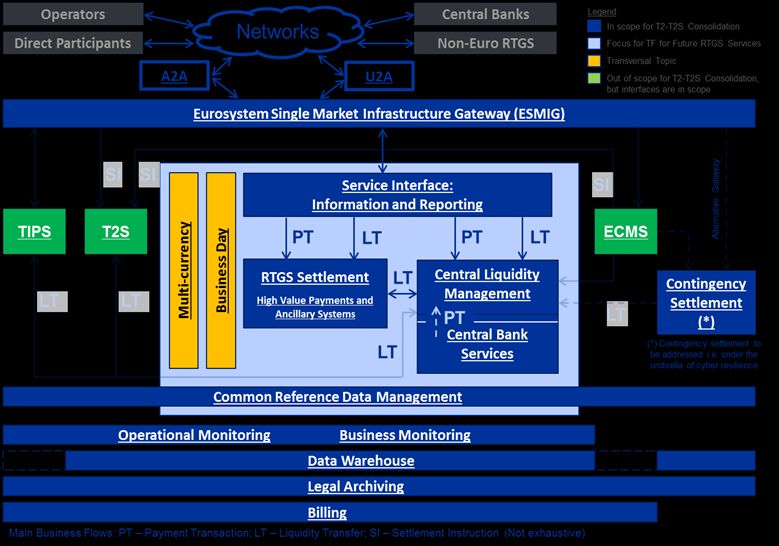Click LT label between RTGS and Central Liquidity

403,278
